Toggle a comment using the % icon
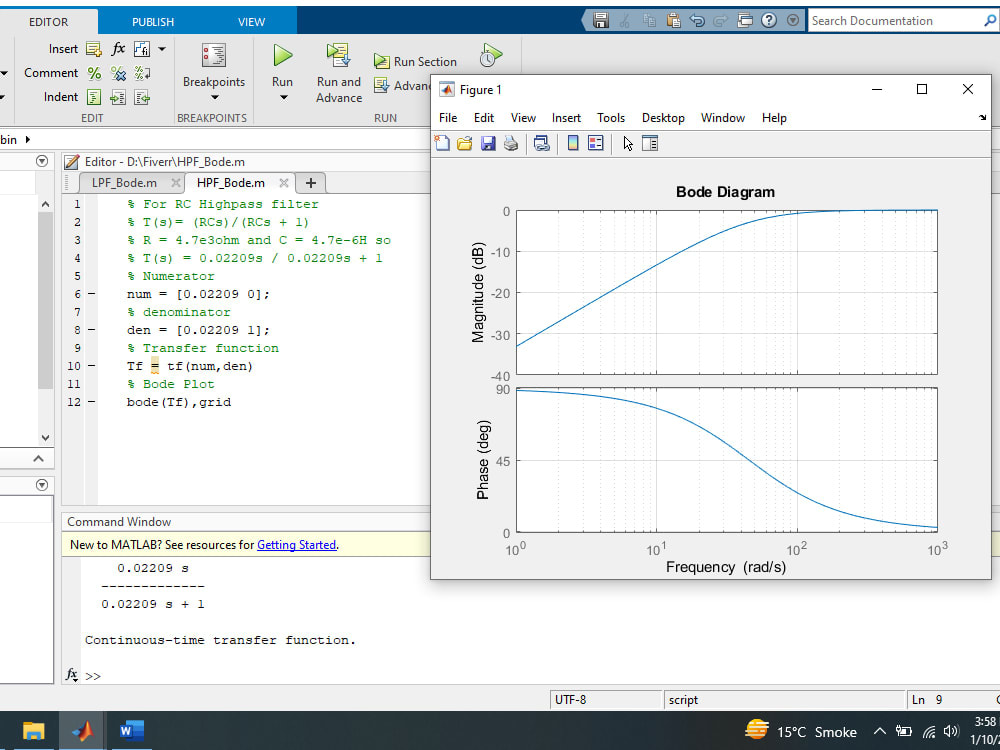The height and width of the screenshot is (750, 1000). (x=93, y=72)
